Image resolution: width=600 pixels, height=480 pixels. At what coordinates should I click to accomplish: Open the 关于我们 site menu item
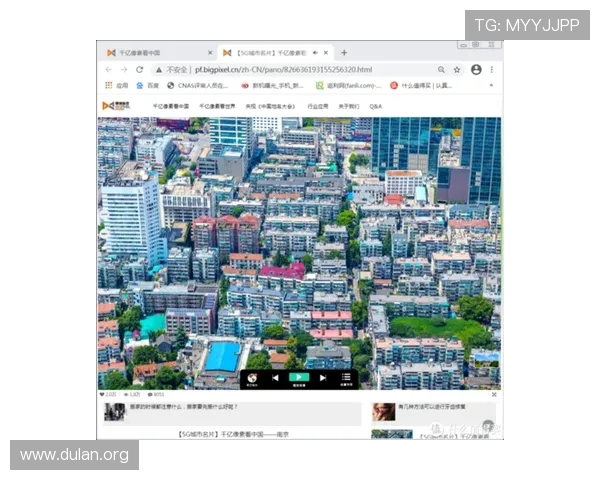349,106
